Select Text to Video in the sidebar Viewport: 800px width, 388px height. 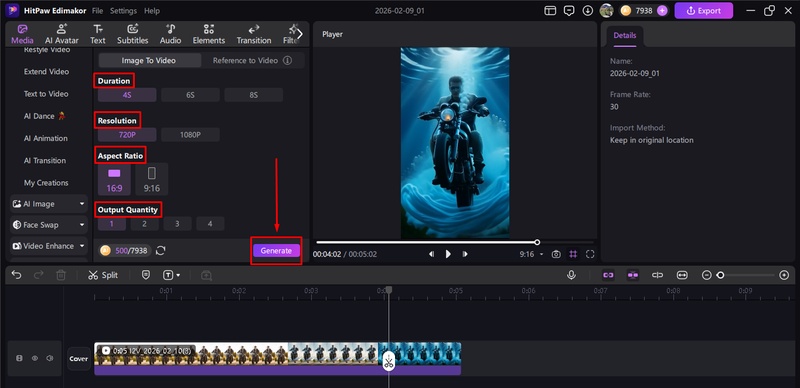pos(46,94)
